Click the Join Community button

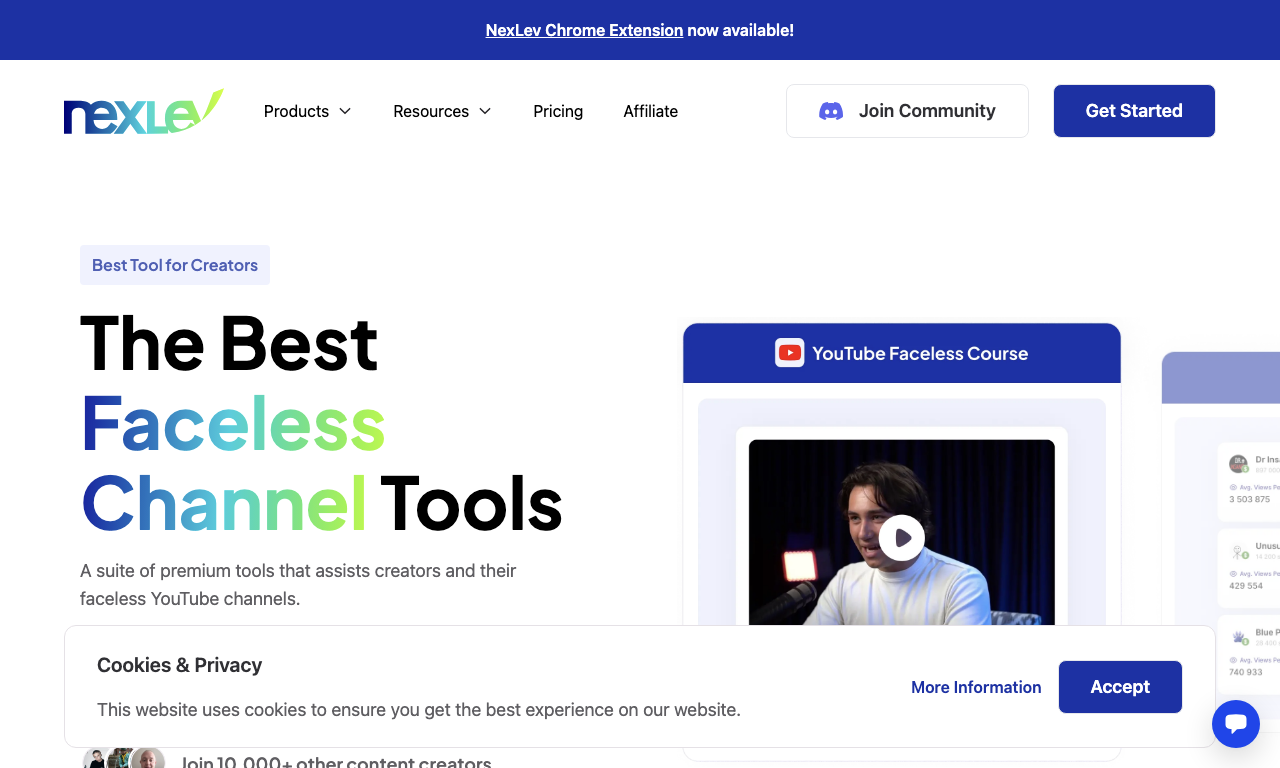click(x=907, y=111)
